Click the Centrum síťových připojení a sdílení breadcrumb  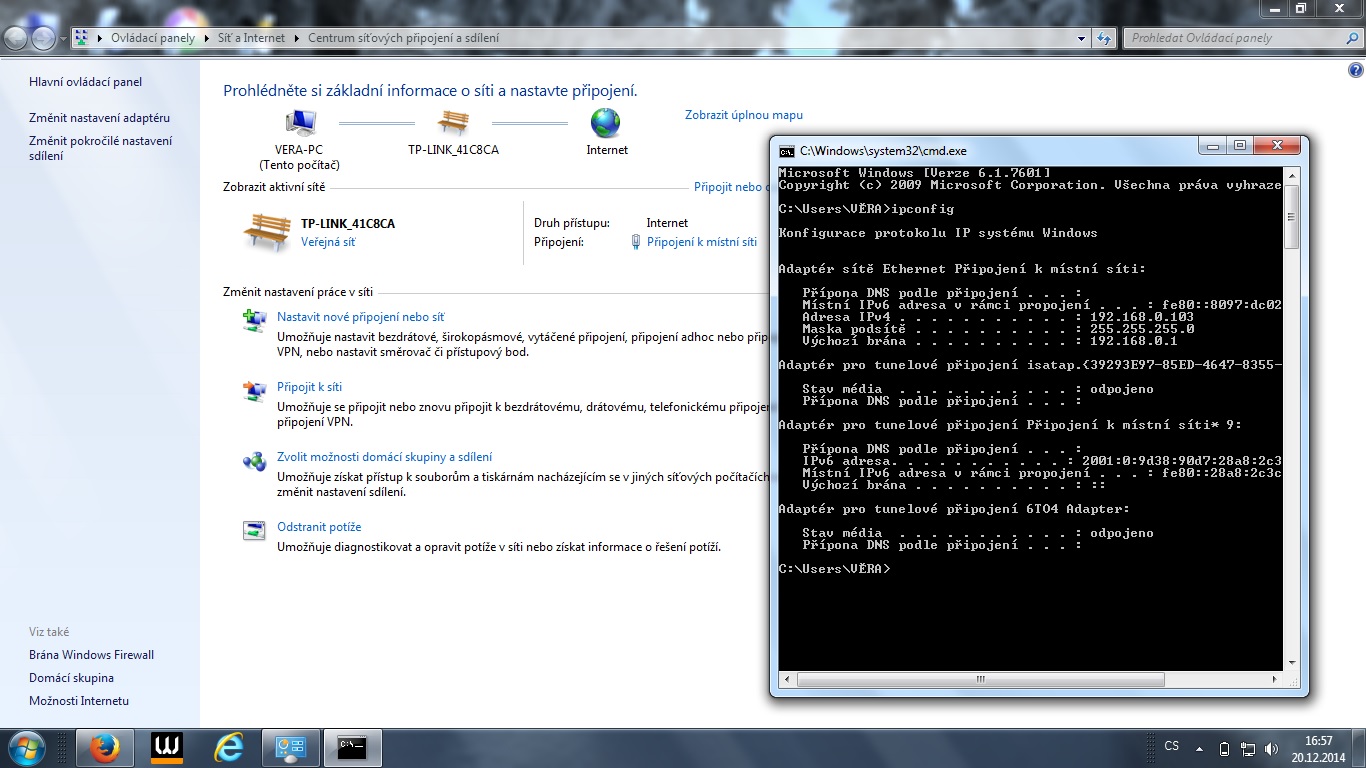tap(403, 38)
